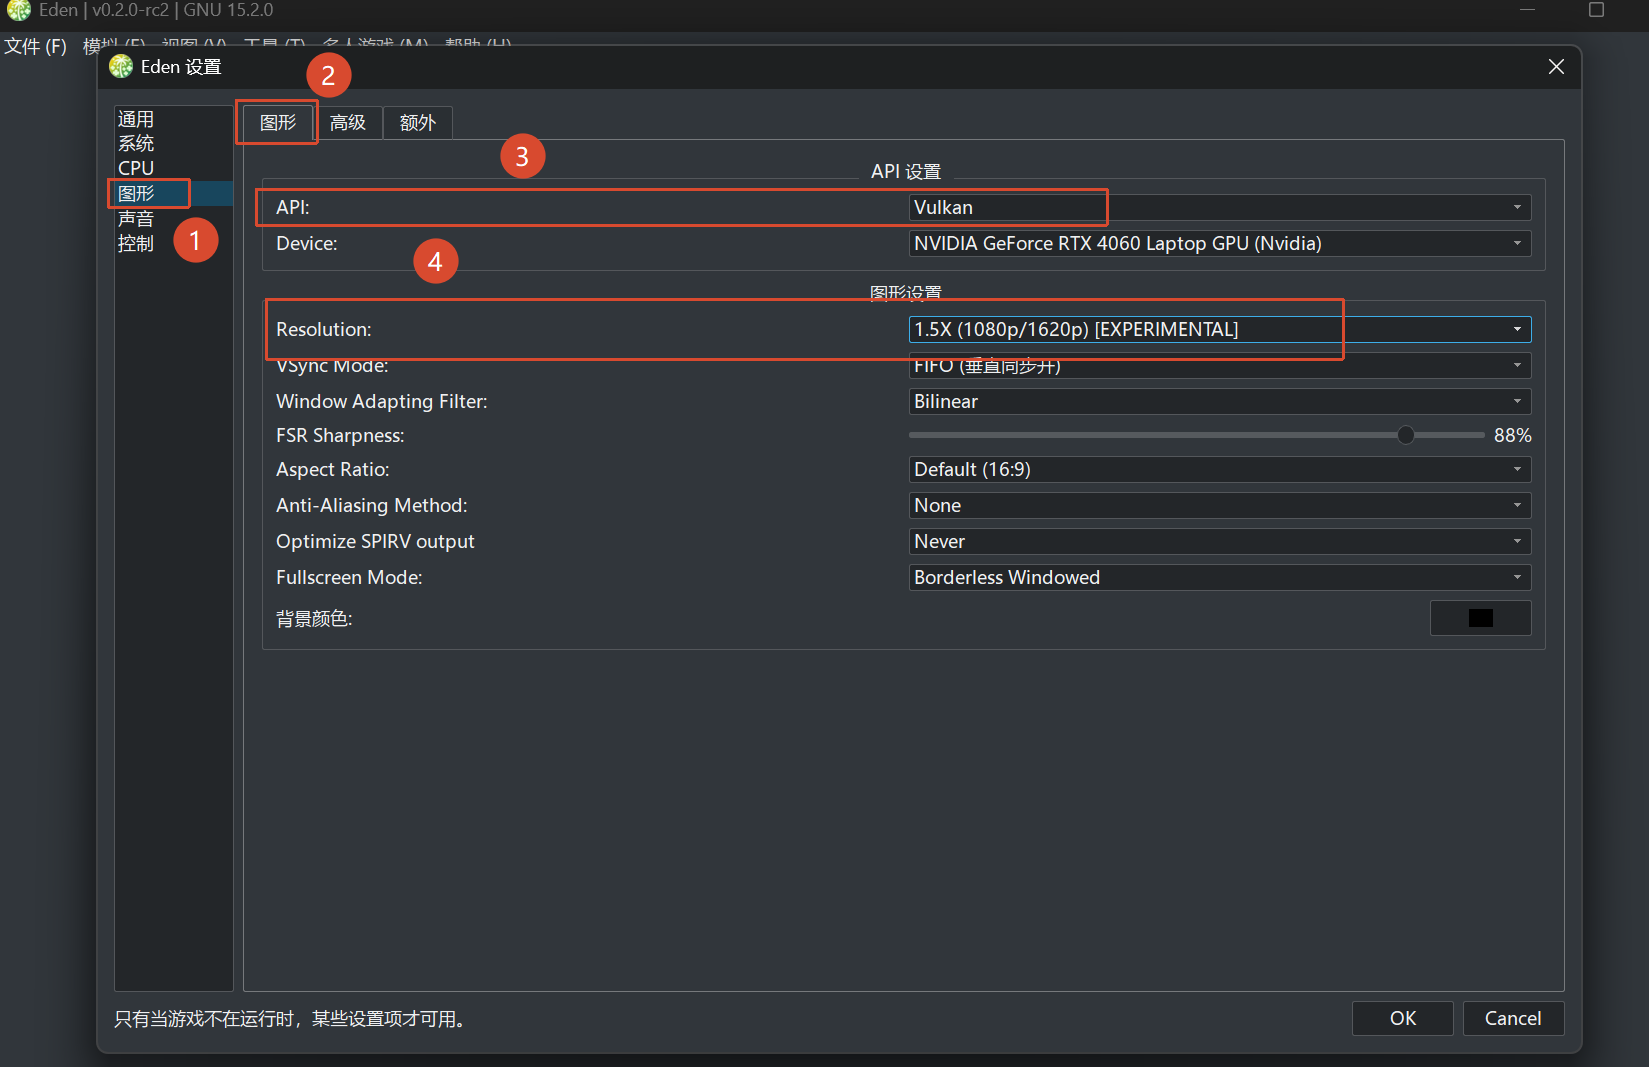
Task: Open the Window Adapting Filter dropdown
Action: click(x=1219, y=401)
